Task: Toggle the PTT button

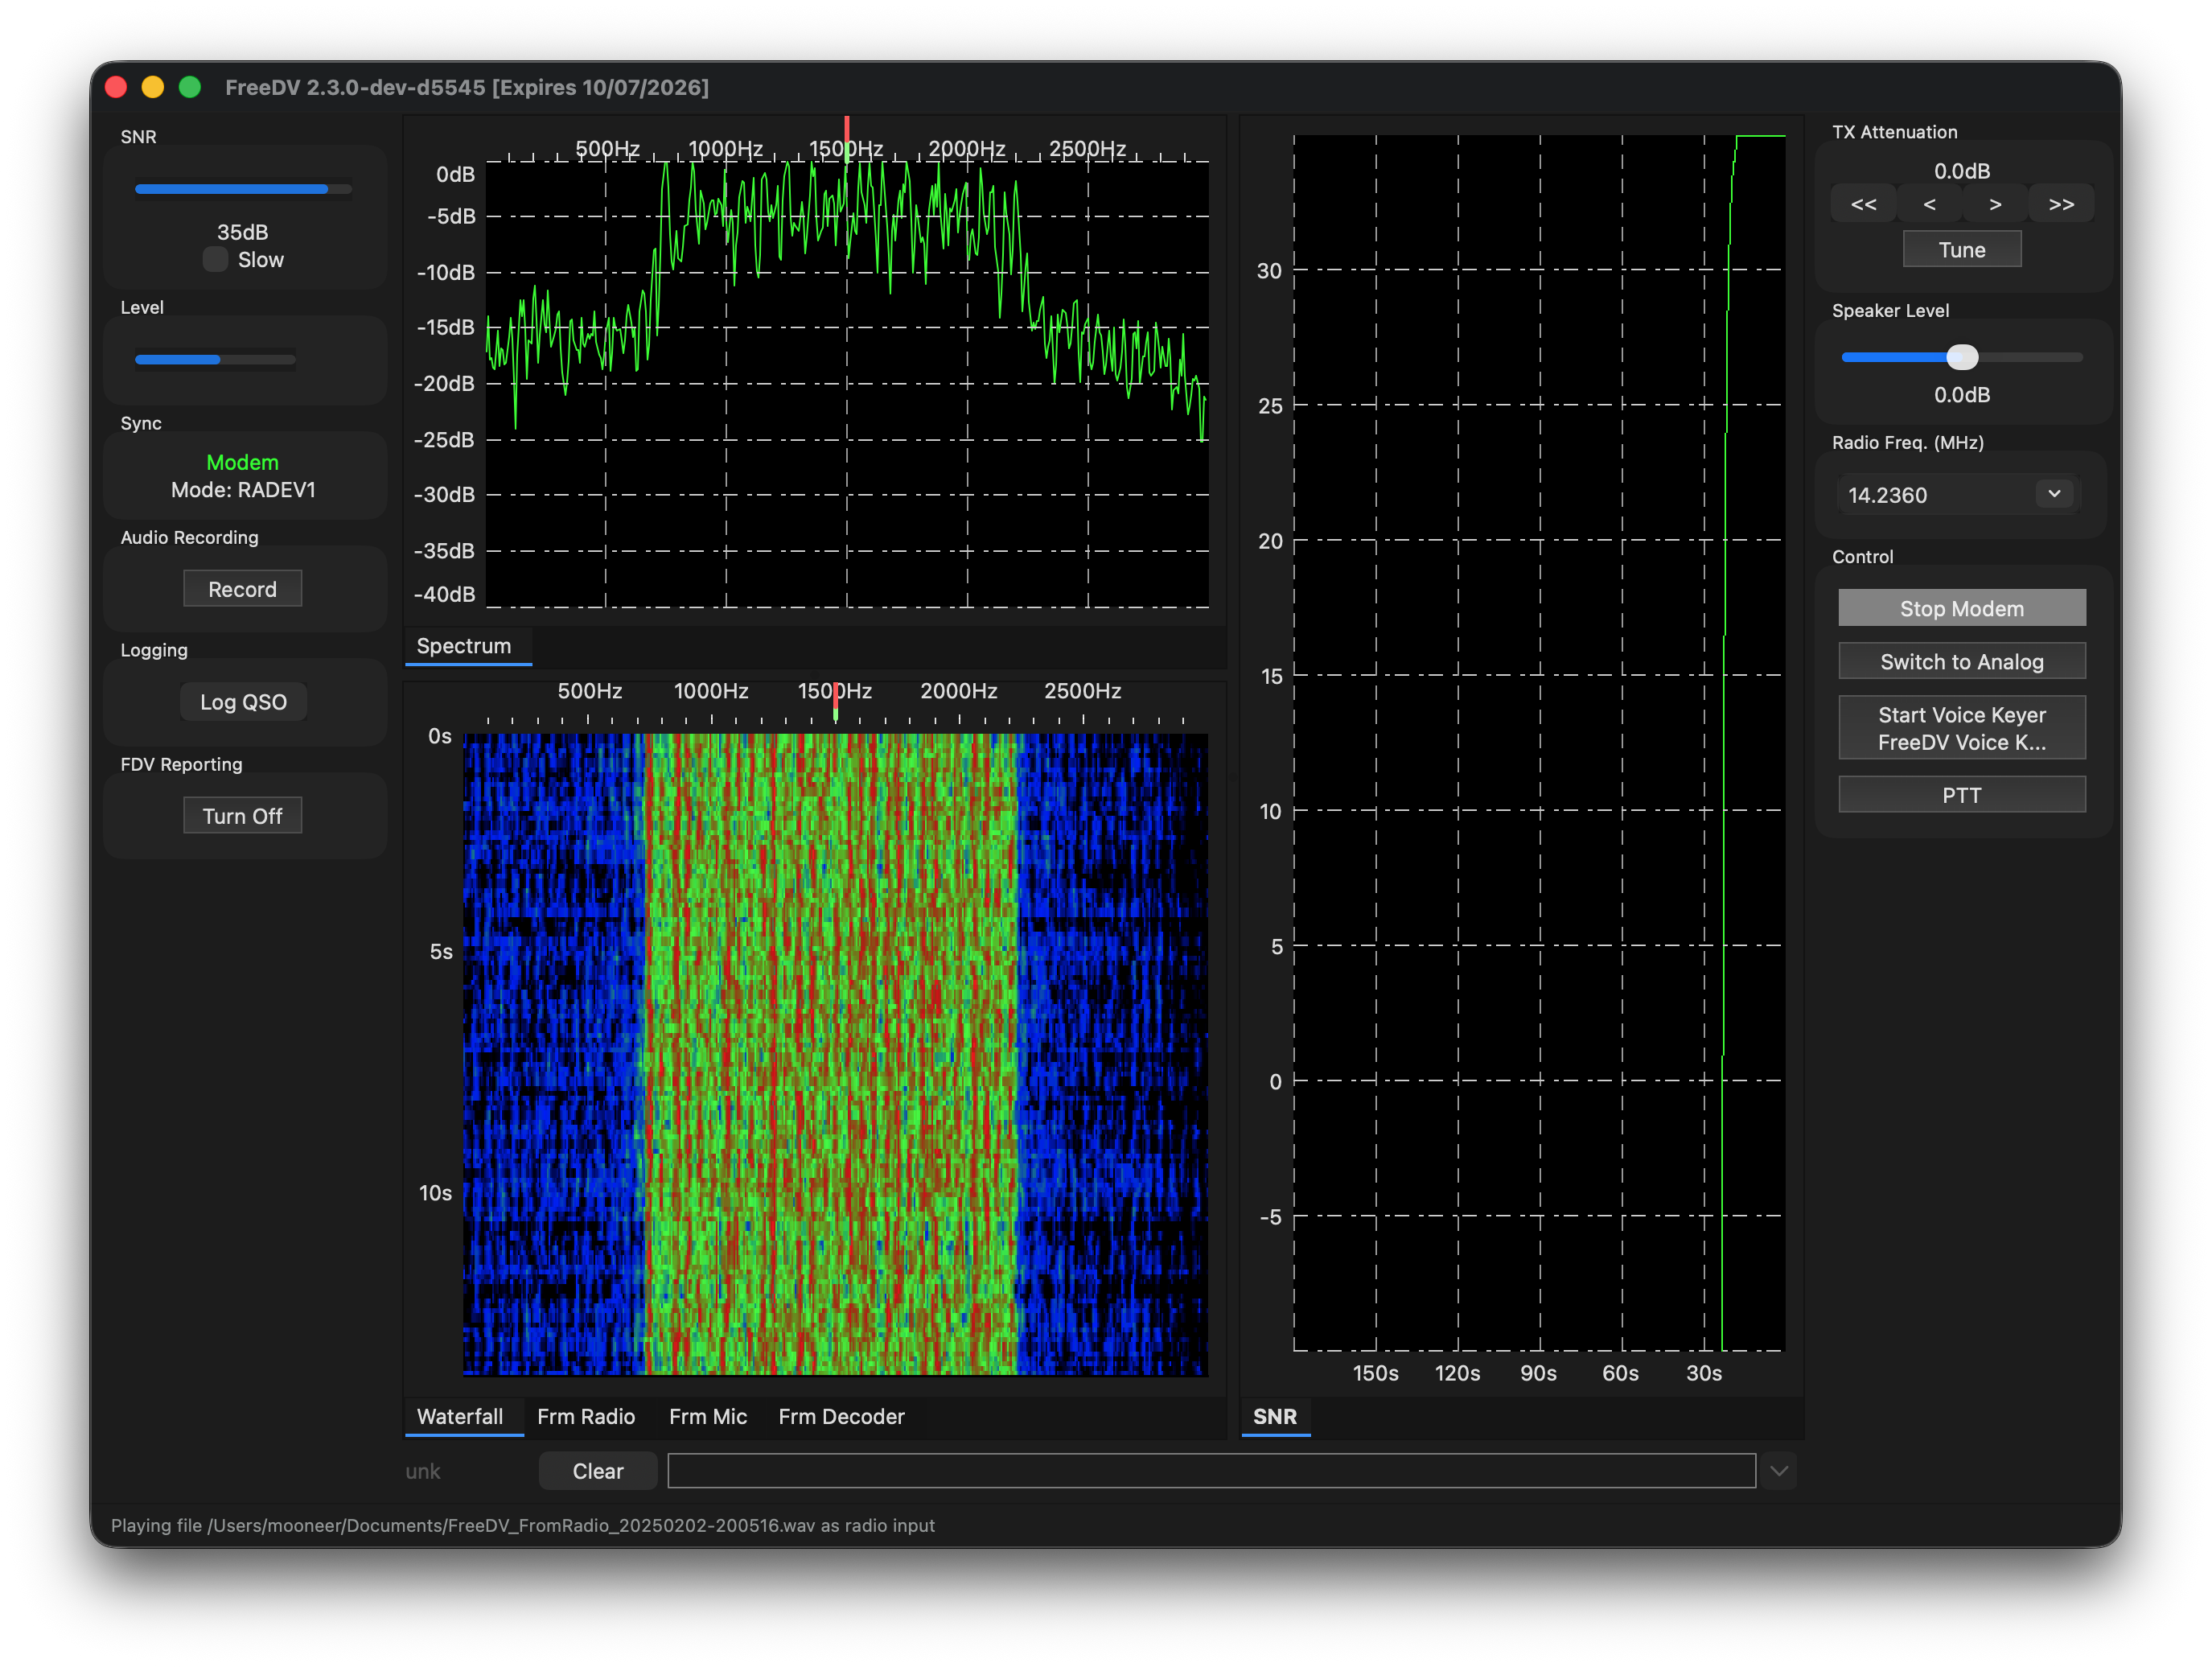Action: 1961,795
